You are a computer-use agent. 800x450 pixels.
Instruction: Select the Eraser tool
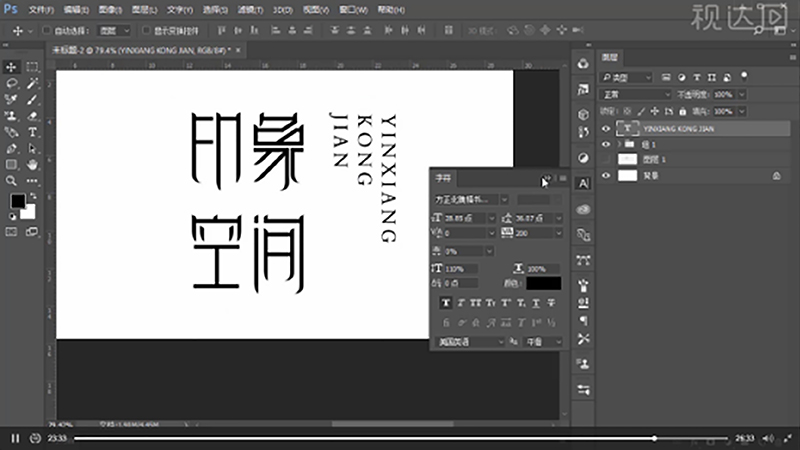(x=32, y=116)
